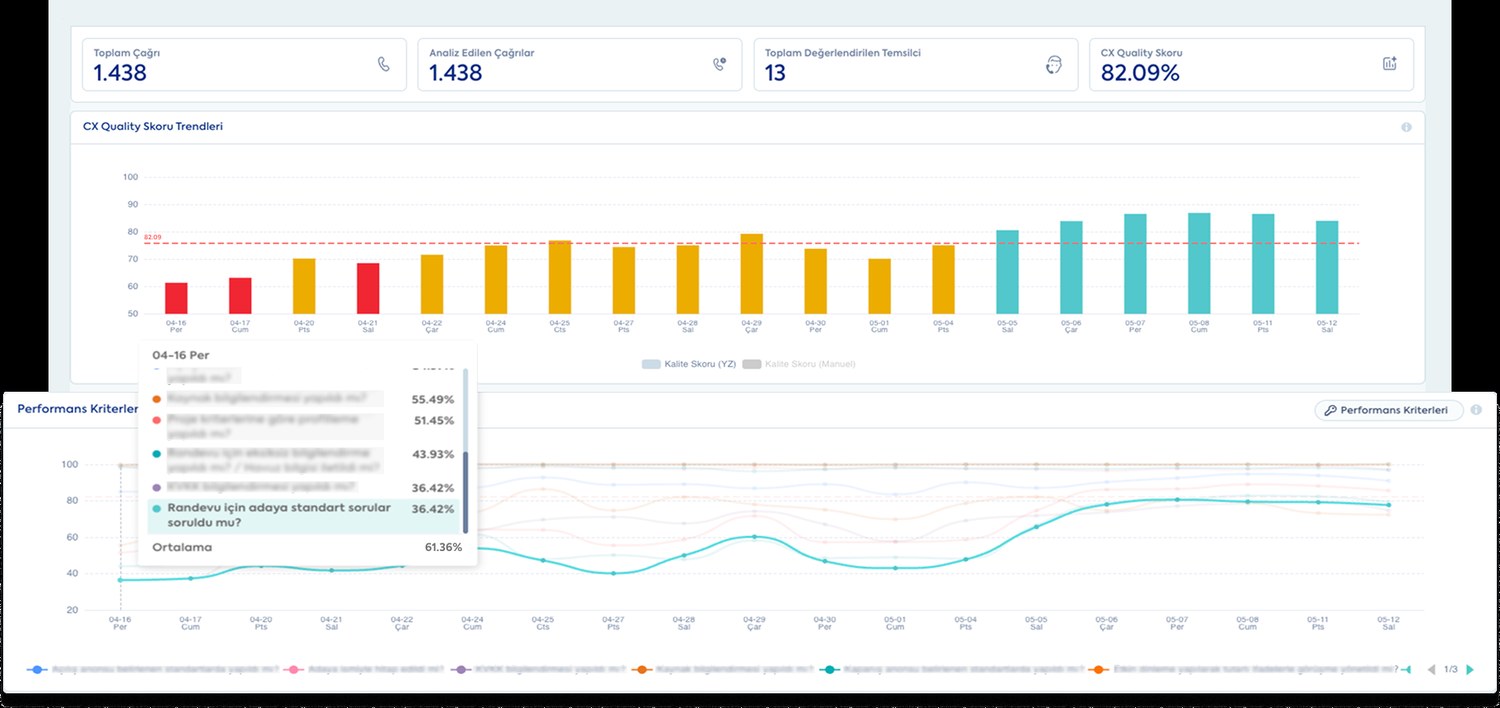Screen dimensions: 1500x708
Task: Go to previous legend page arrow
Action: [x=1430, y=669]
